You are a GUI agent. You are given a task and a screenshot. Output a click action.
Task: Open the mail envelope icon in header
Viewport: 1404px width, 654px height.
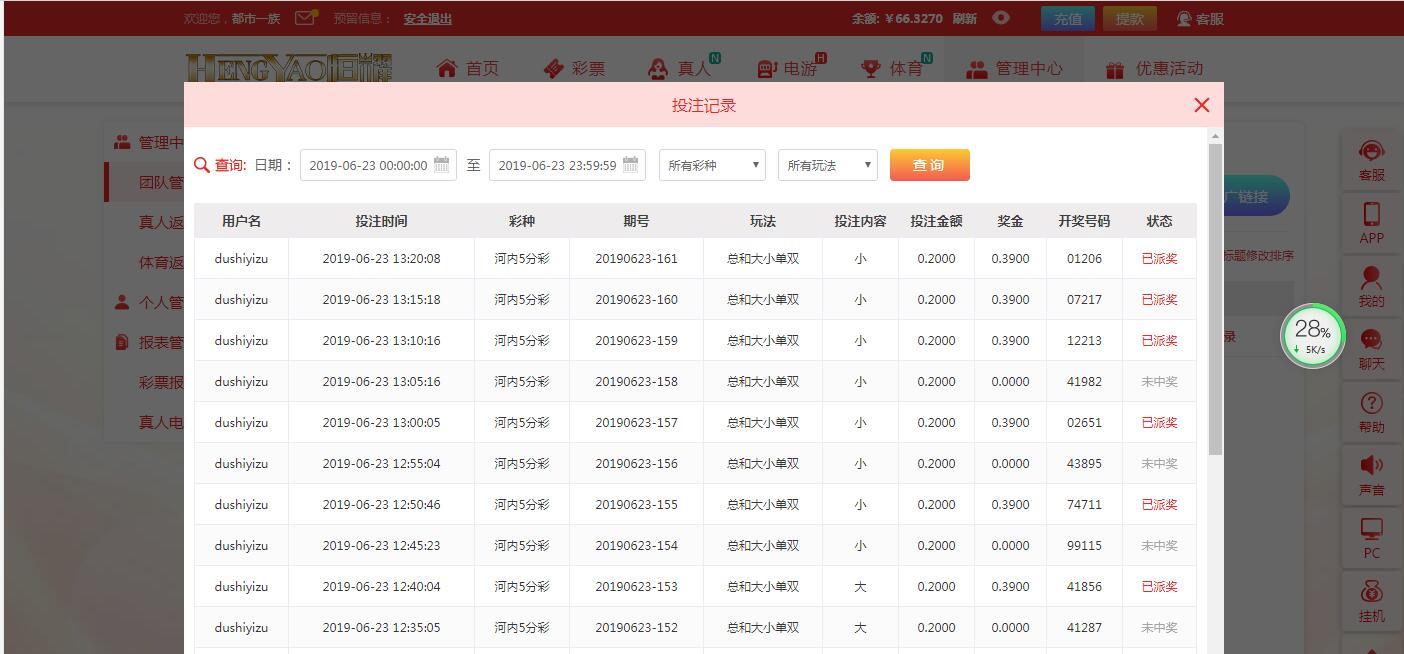click(x=306, y=17)
